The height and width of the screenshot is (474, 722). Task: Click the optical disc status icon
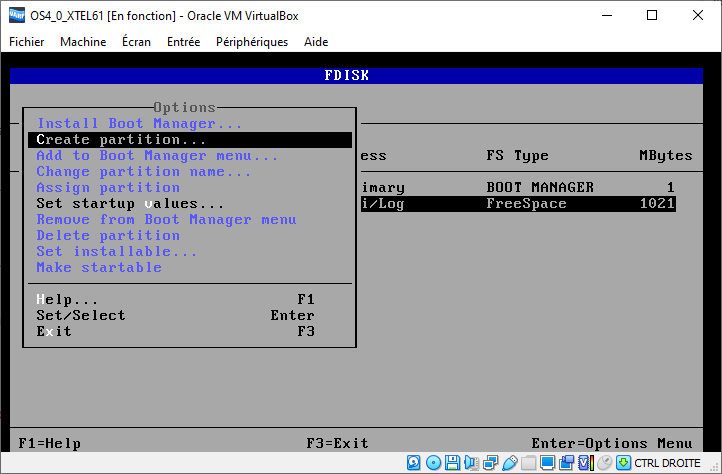[433, 463]
